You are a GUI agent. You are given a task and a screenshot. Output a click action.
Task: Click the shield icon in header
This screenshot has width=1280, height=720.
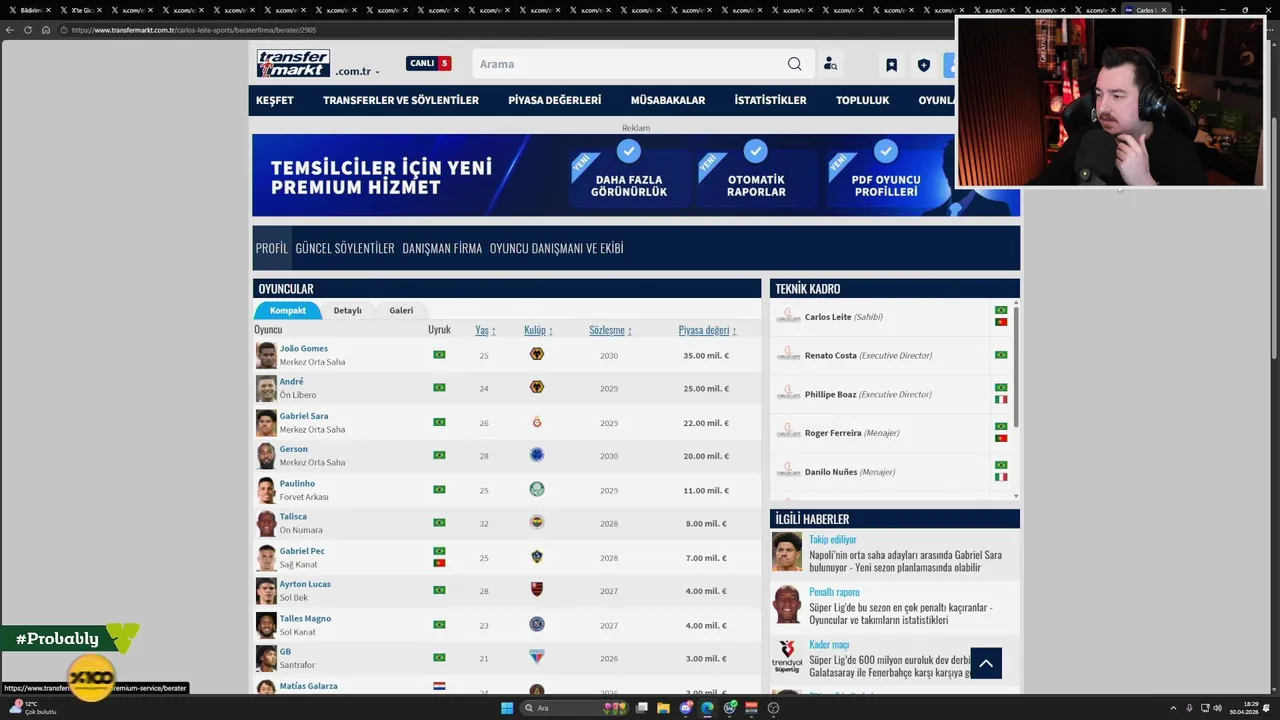coord(924,65)
